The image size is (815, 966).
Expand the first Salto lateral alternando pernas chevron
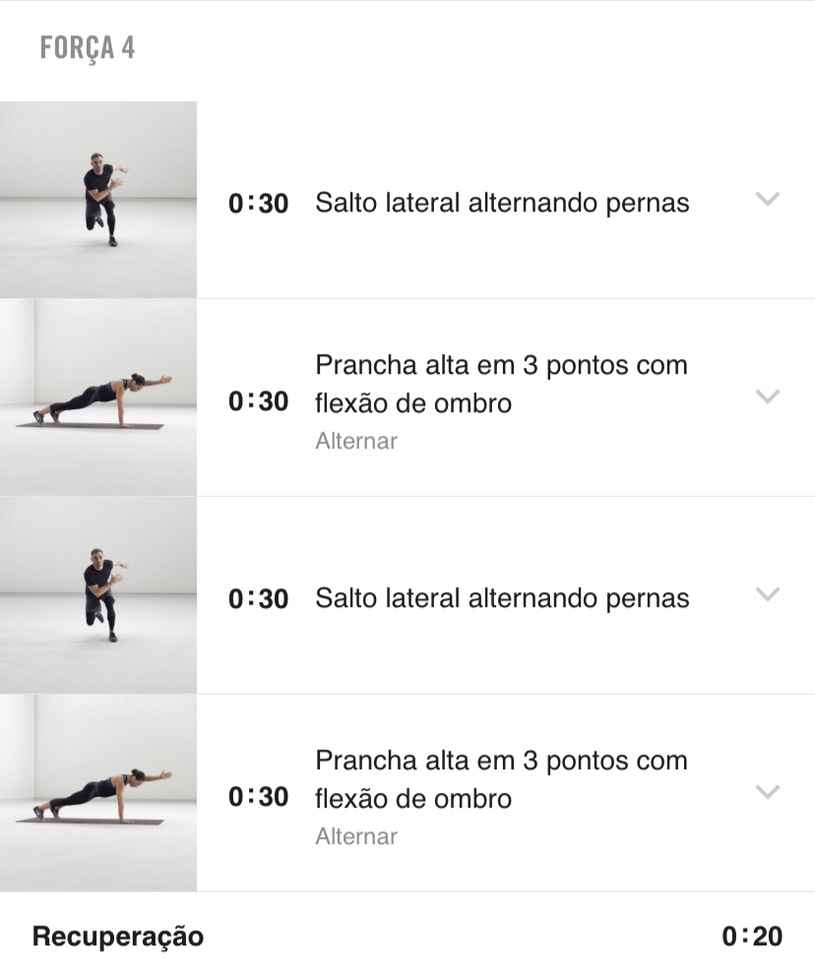click(x=767, y=199)
